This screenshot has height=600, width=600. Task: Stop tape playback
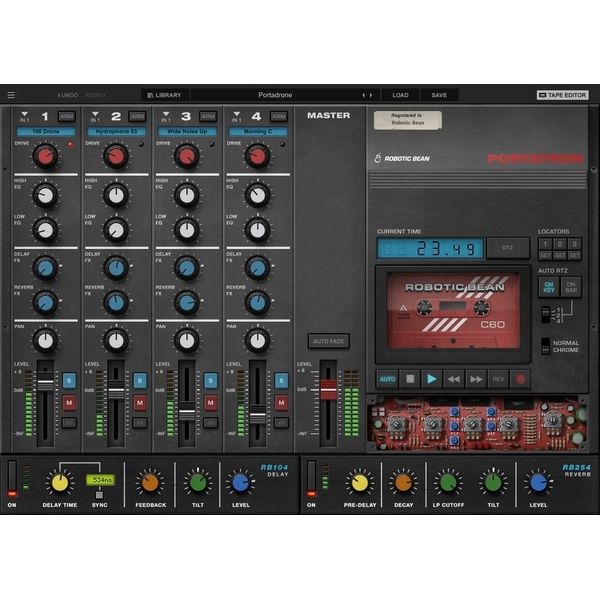pos(410,379)
